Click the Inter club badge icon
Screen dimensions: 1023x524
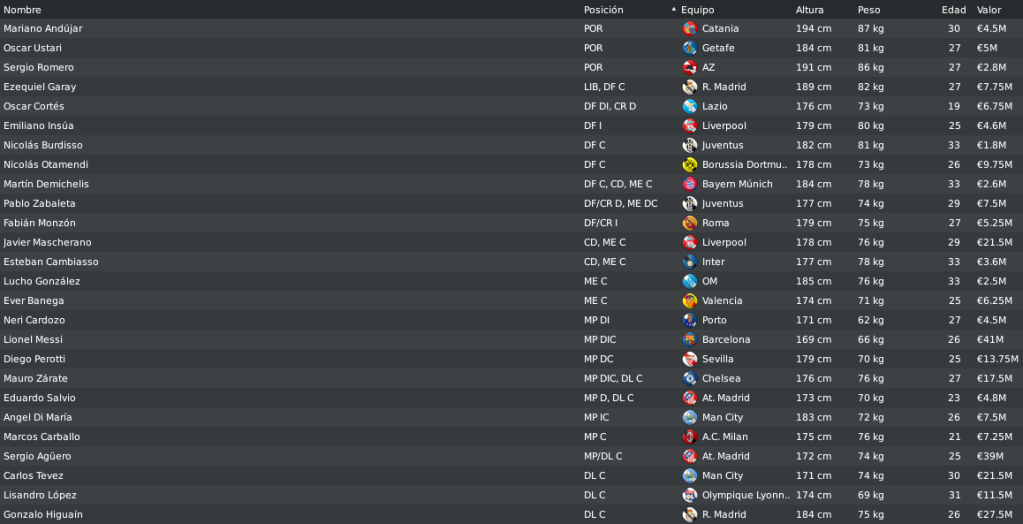[689, 262]
